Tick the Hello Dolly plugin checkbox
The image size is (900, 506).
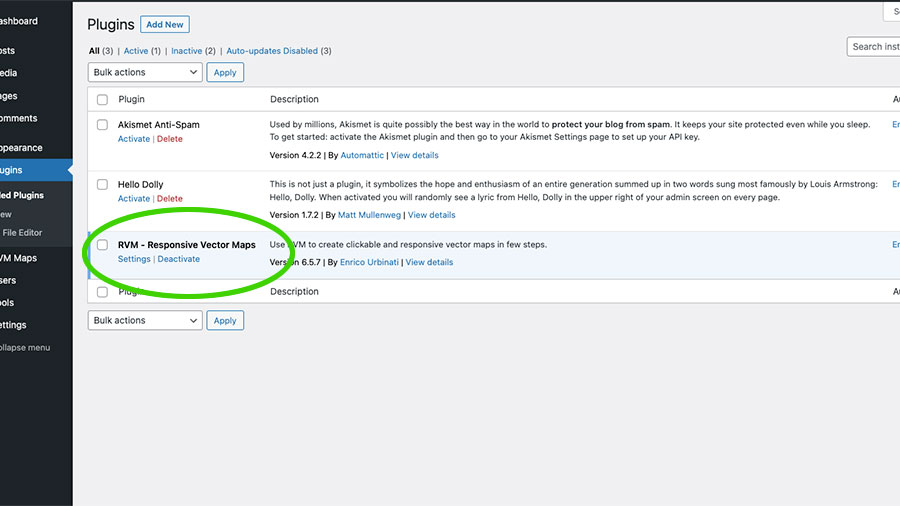(102, 184)
